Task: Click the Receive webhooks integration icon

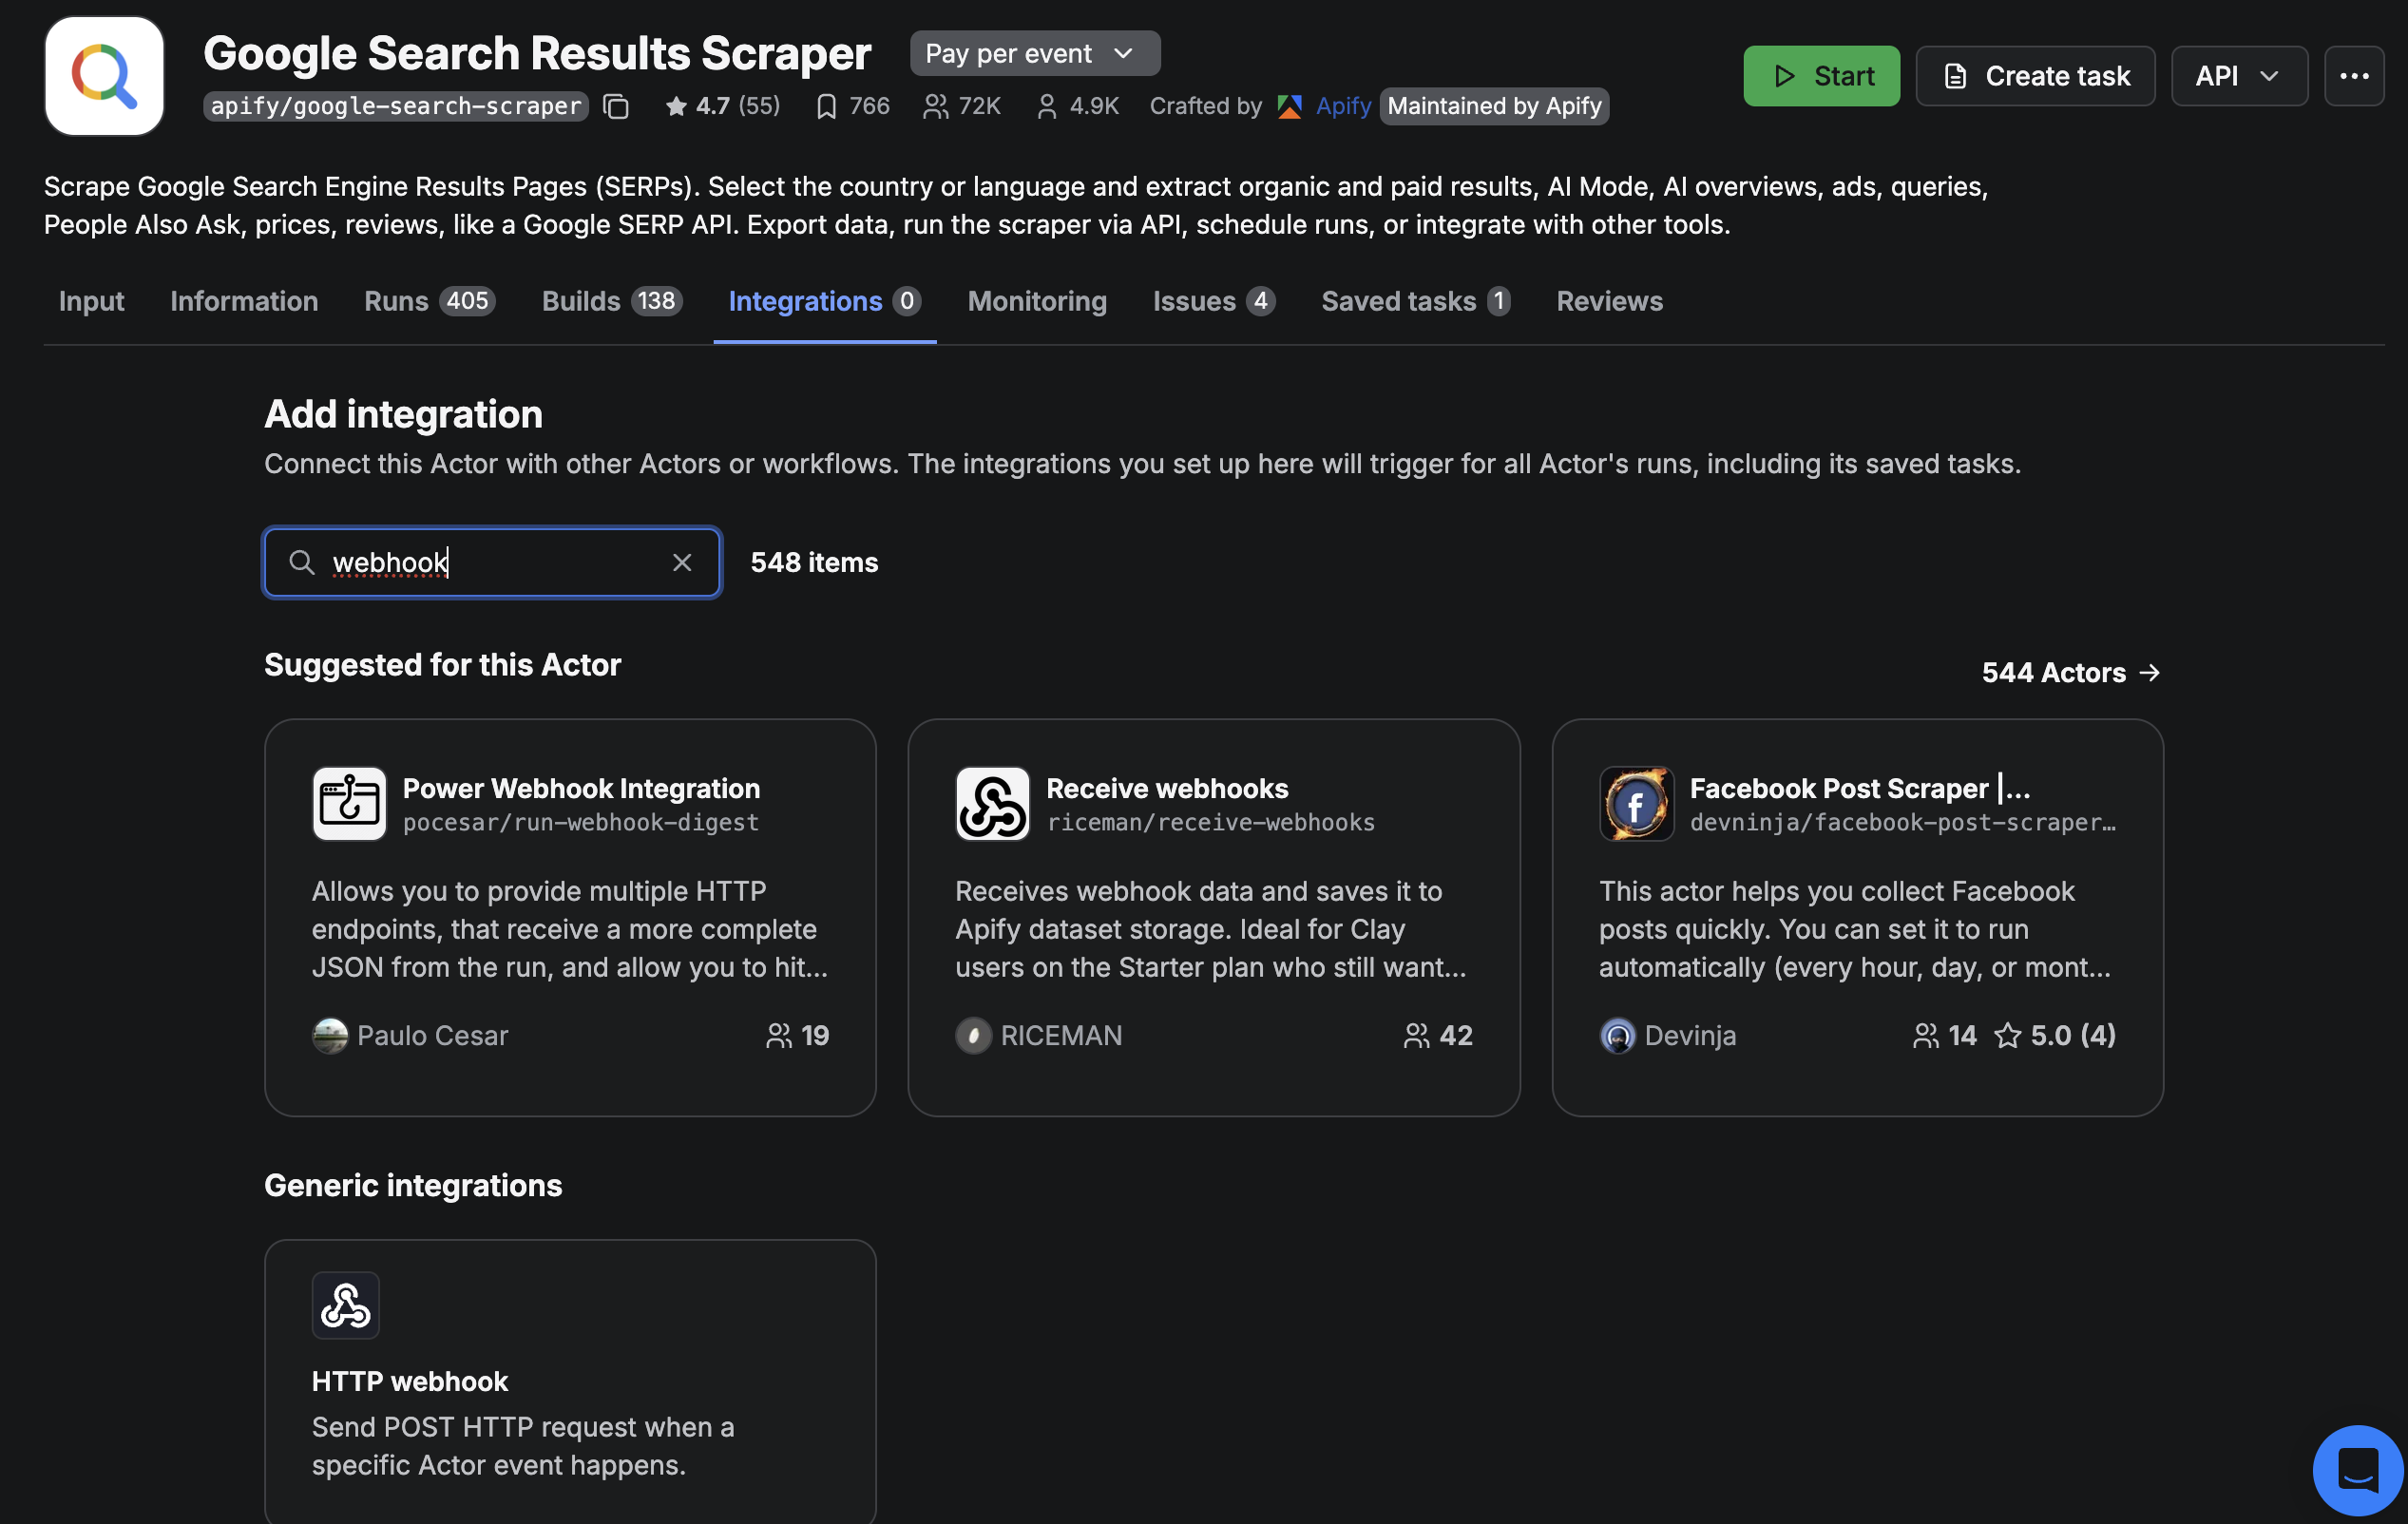Action: coord(992,803)
